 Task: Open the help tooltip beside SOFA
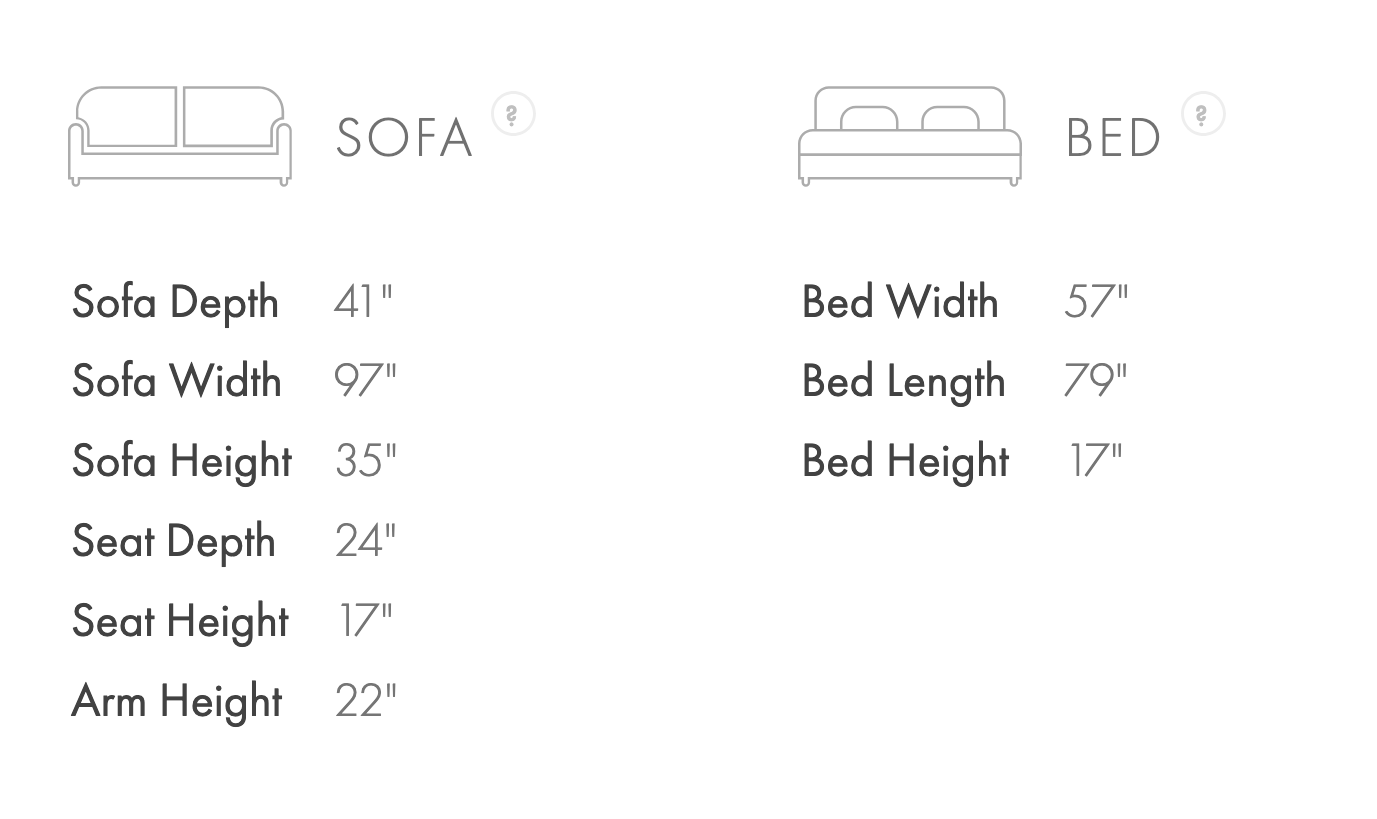(513, 114)
